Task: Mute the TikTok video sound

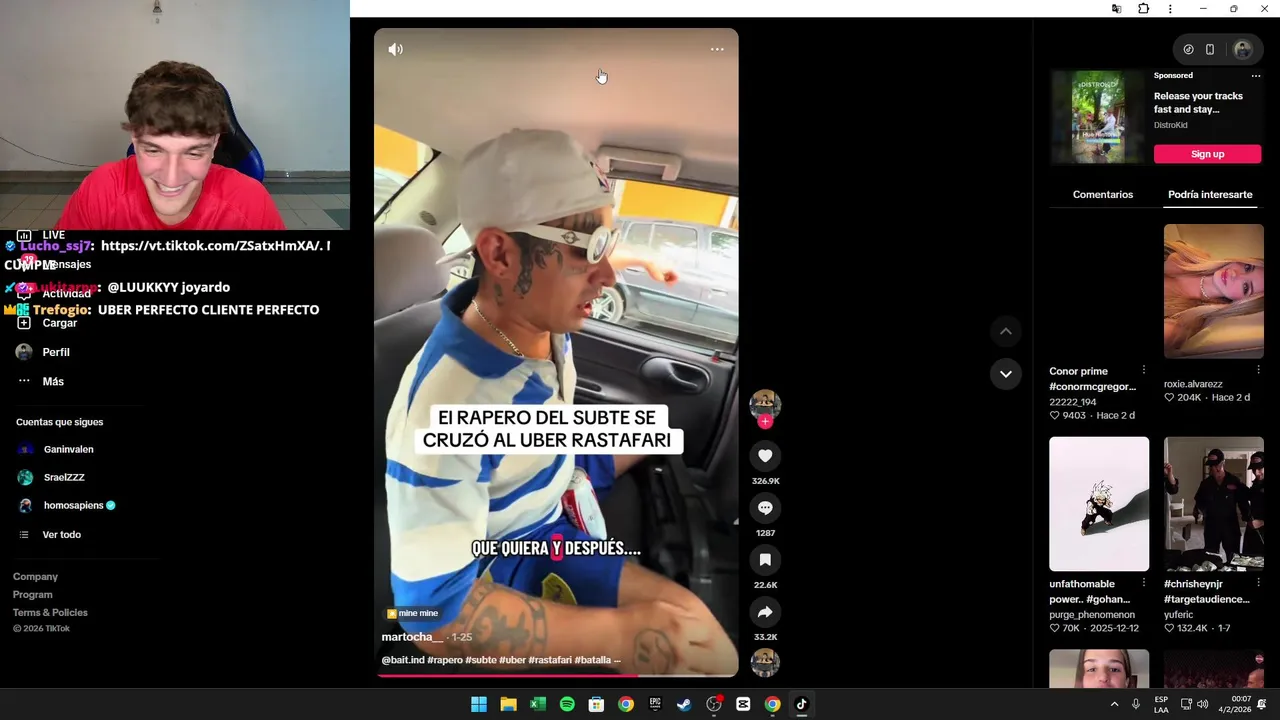Action: pos(396,49)
